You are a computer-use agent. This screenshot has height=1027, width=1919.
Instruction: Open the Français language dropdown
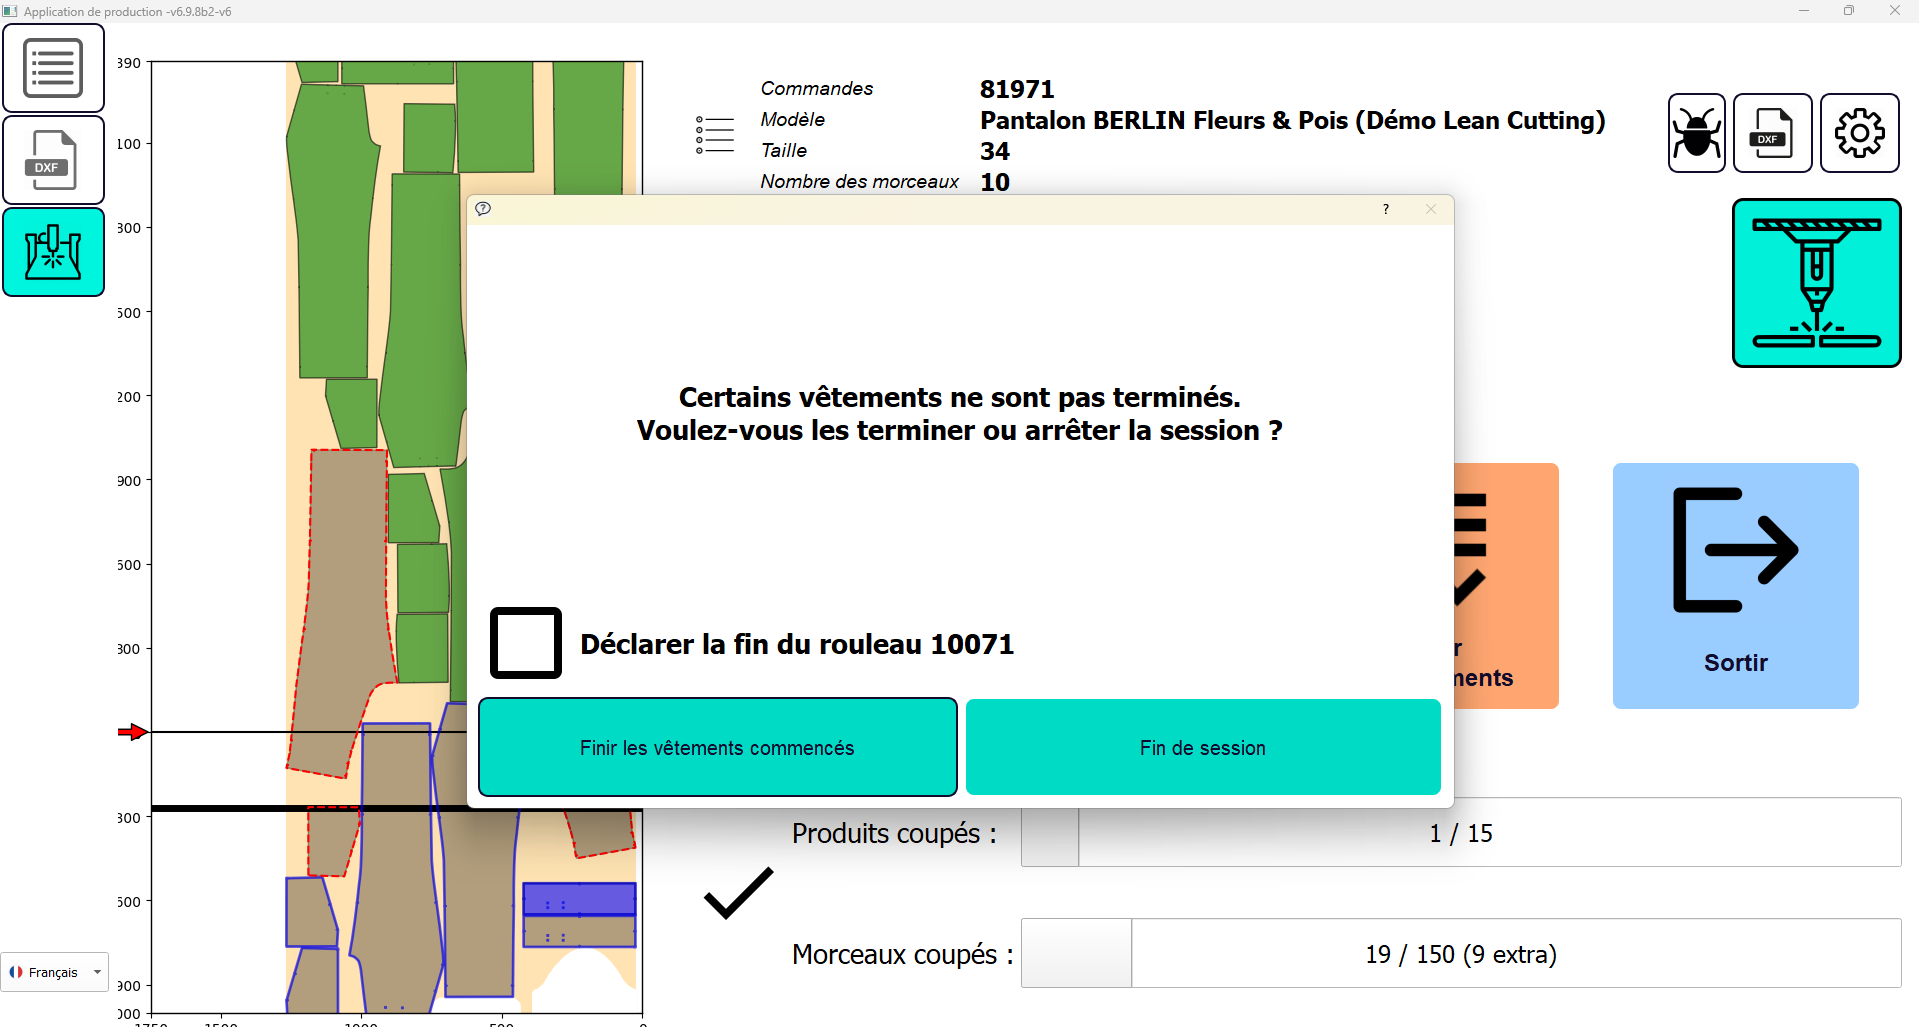click(55, 972)
